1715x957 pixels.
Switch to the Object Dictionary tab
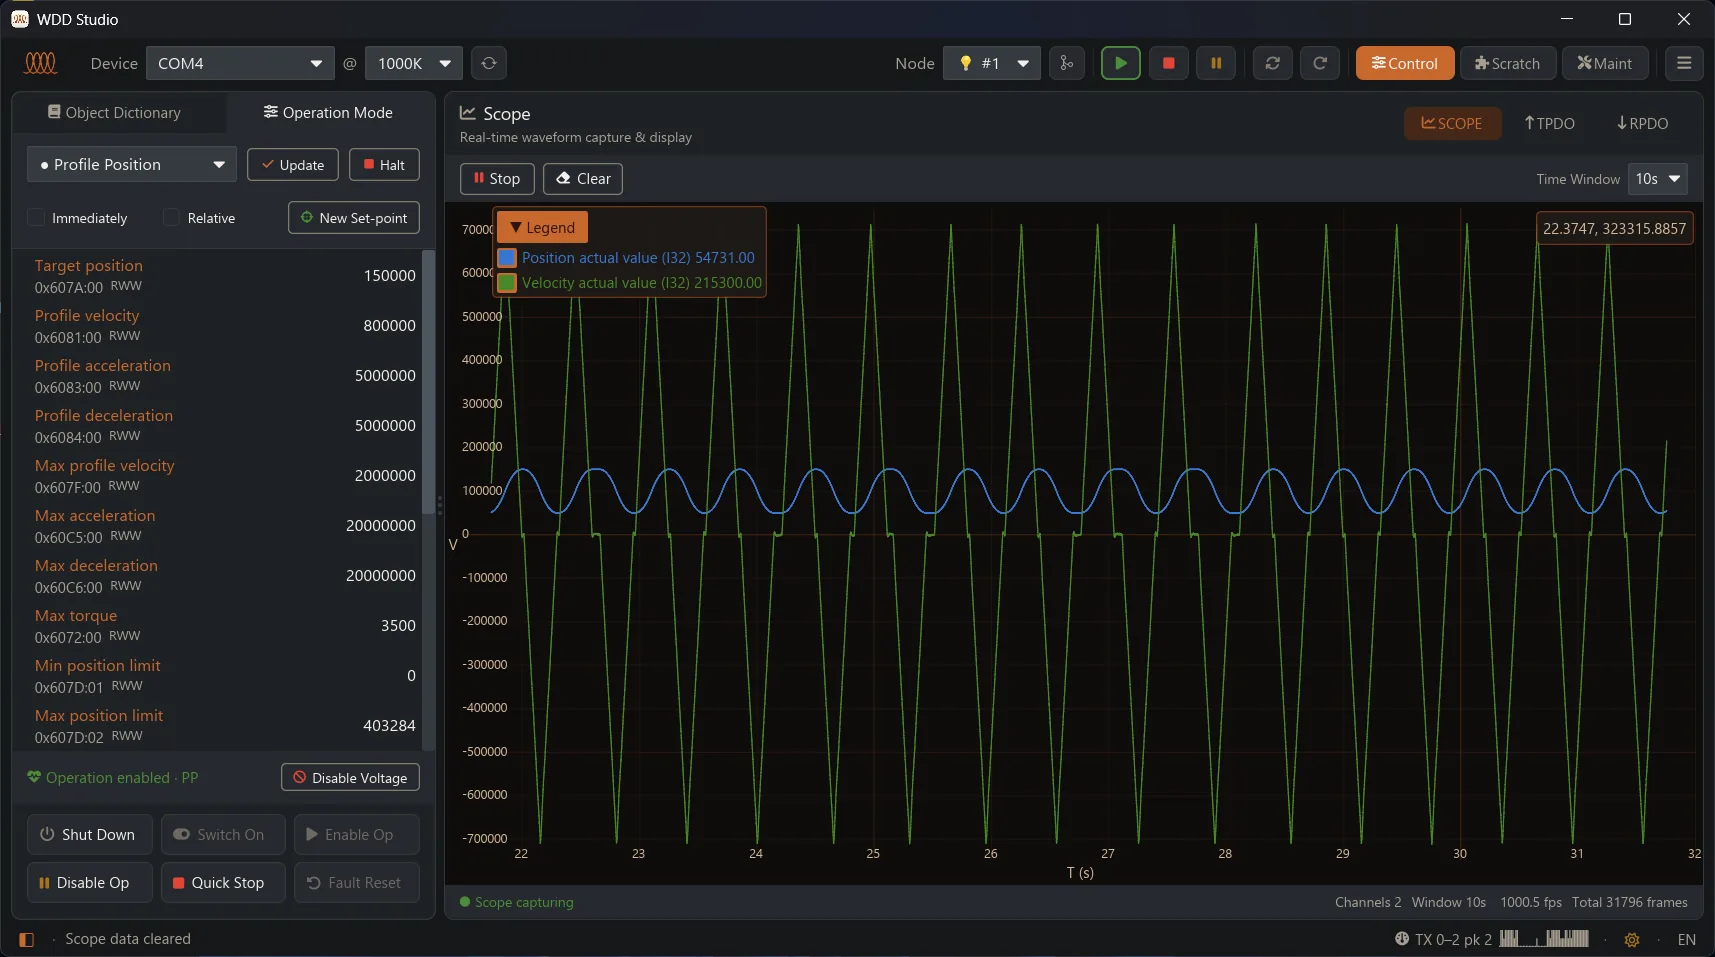pyautogui.click(x=115, y=112)
